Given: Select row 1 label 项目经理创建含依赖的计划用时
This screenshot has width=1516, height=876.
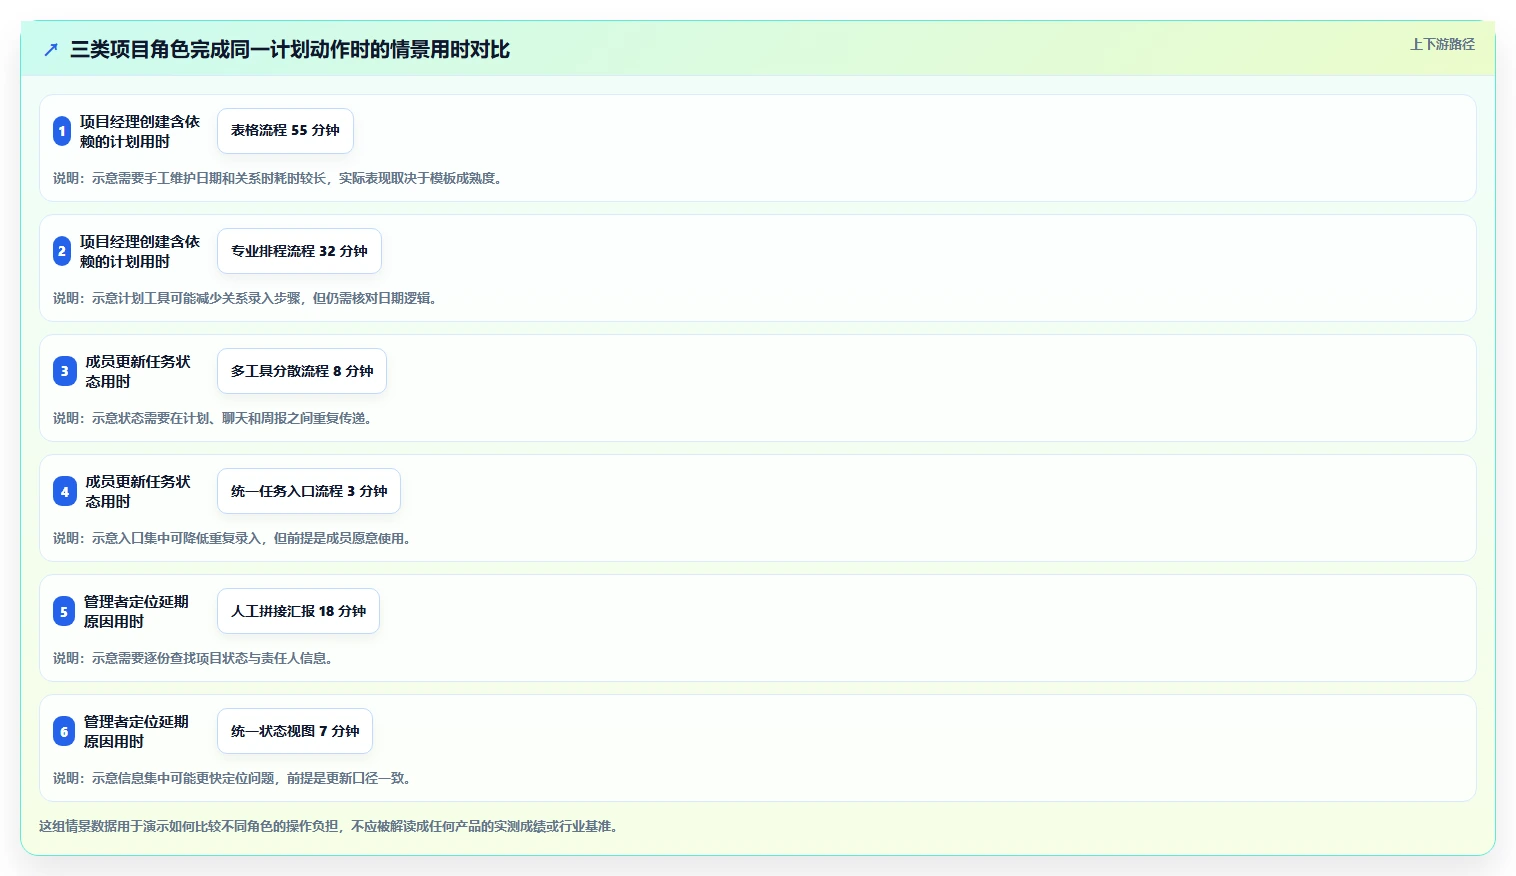Looking at the screenshot, I should tap(140, 131).
